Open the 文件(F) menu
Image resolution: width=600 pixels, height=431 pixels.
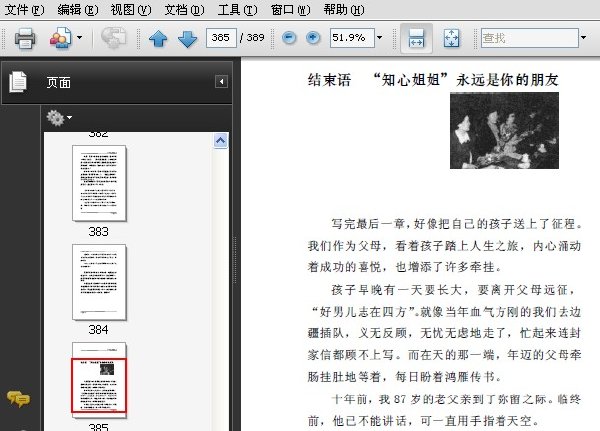coord(24,10)
